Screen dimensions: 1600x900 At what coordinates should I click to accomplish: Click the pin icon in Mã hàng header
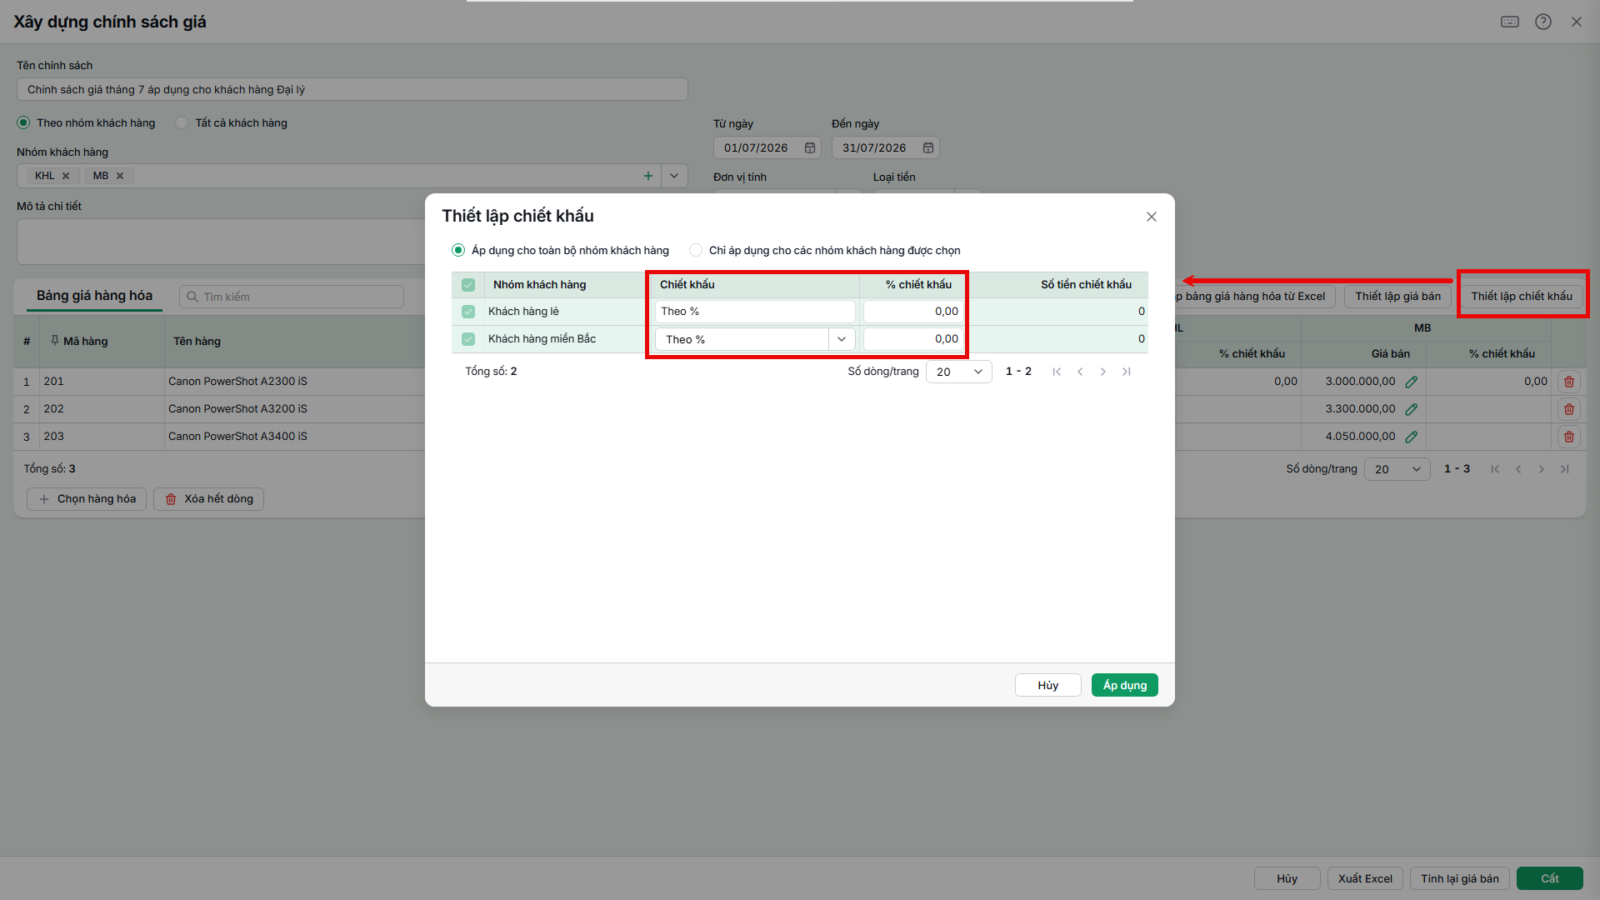pos(55,341)
